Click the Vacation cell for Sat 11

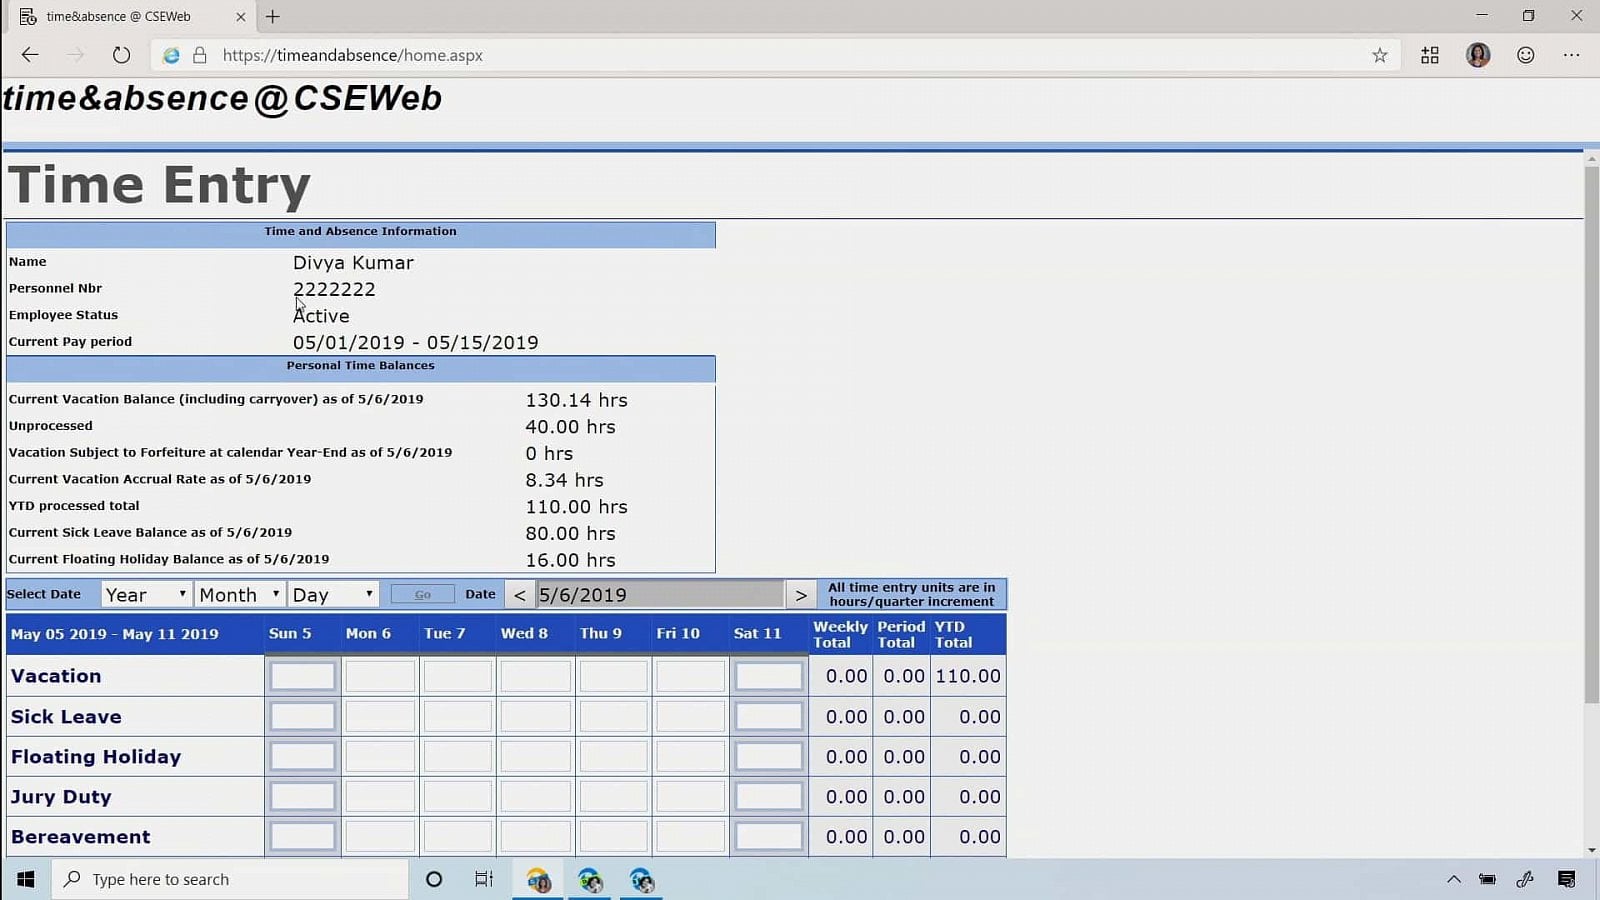pos(769,676)
